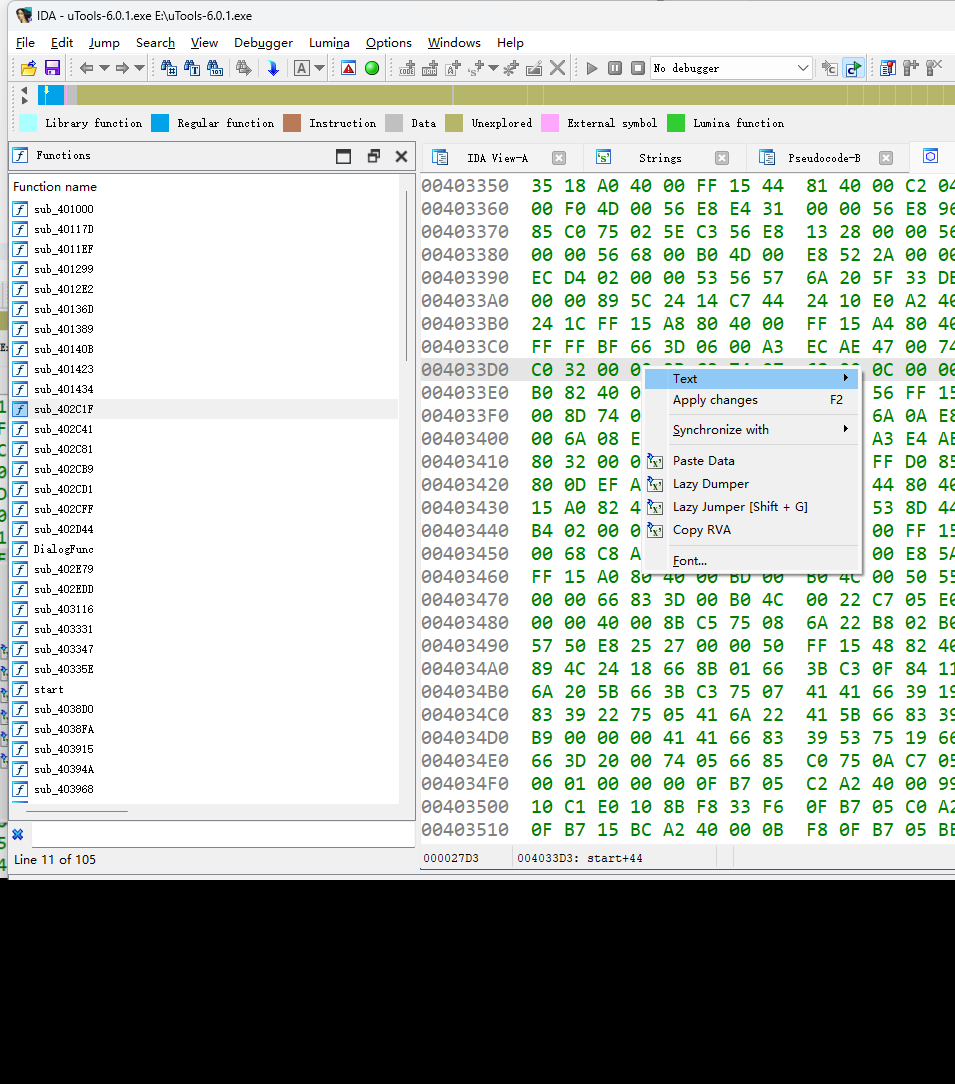Switch to the Pseudocode-B tab
955x1084 pixels.
coord(823,158)
